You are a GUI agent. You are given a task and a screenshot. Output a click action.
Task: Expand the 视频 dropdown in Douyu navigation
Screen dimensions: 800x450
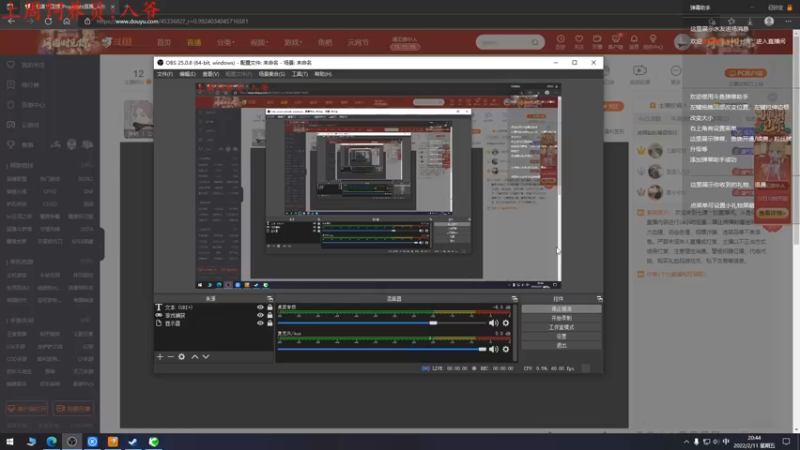pos(259,42)
